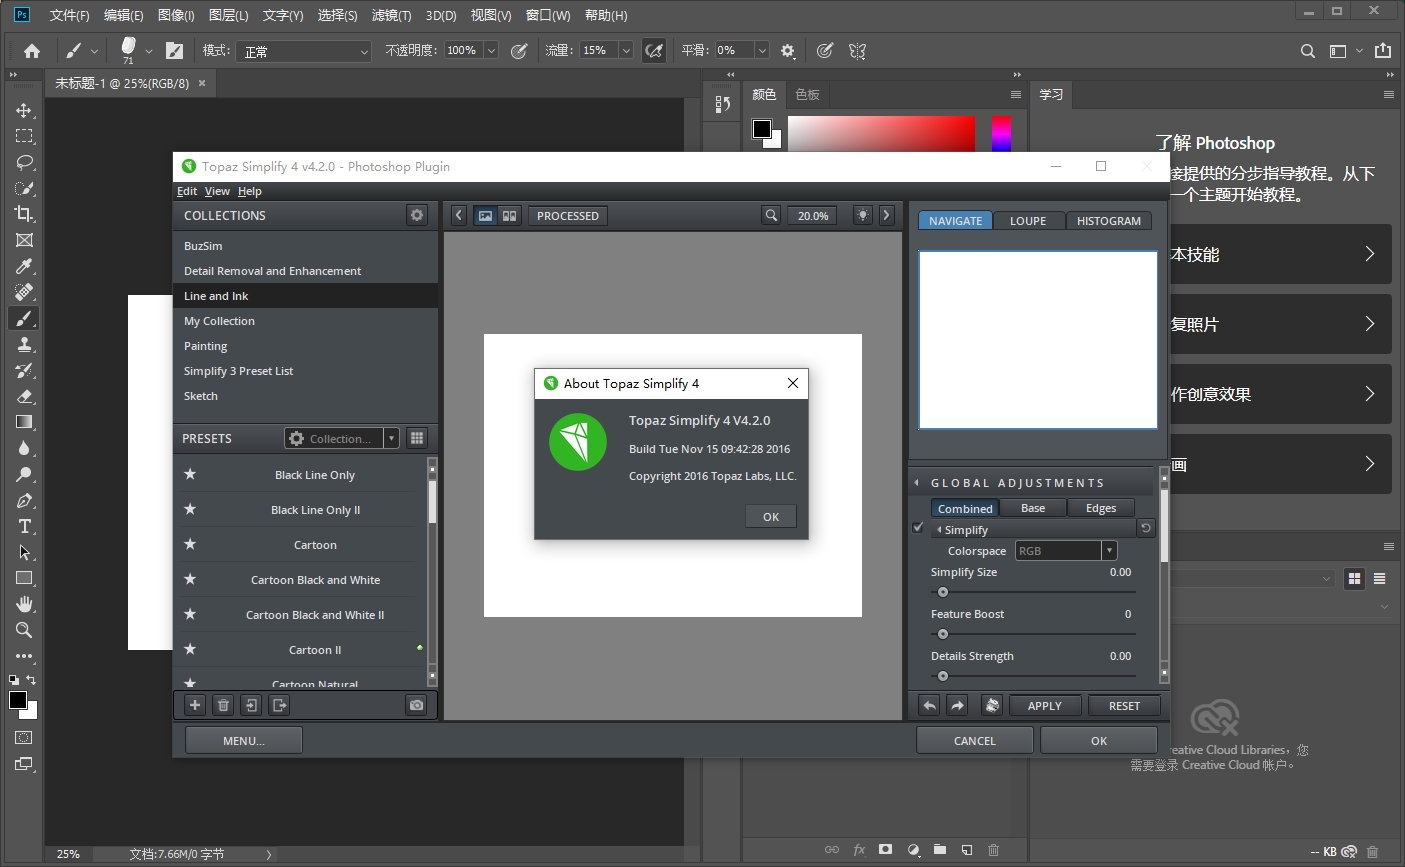Collapse left panel with the left arrow
The width and height of the screenshot is (1405, 867).
458,215
